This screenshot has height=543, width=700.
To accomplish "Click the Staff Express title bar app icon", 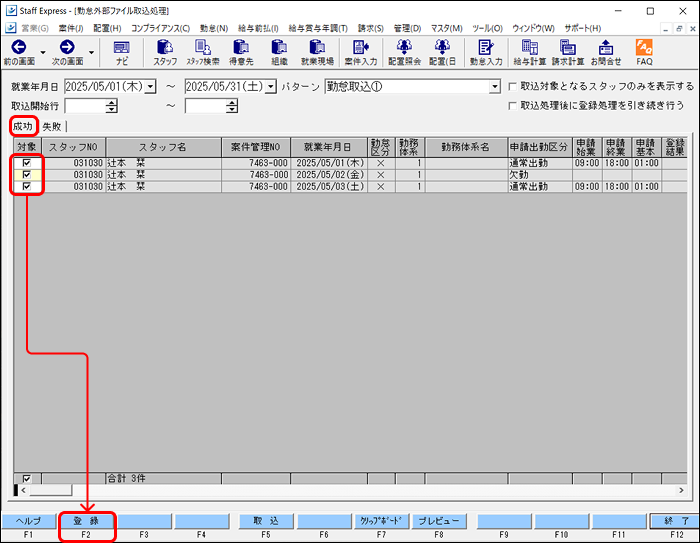I will click(11, 10).
